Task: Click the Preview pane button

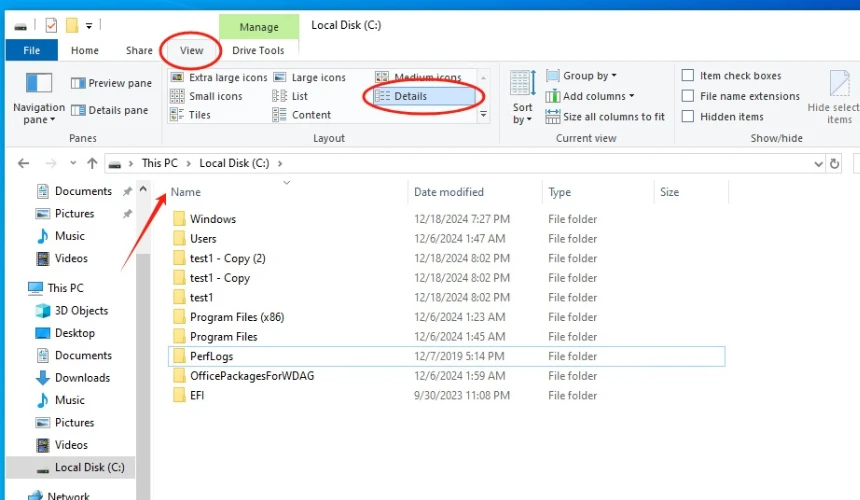Action: point(111,84)
